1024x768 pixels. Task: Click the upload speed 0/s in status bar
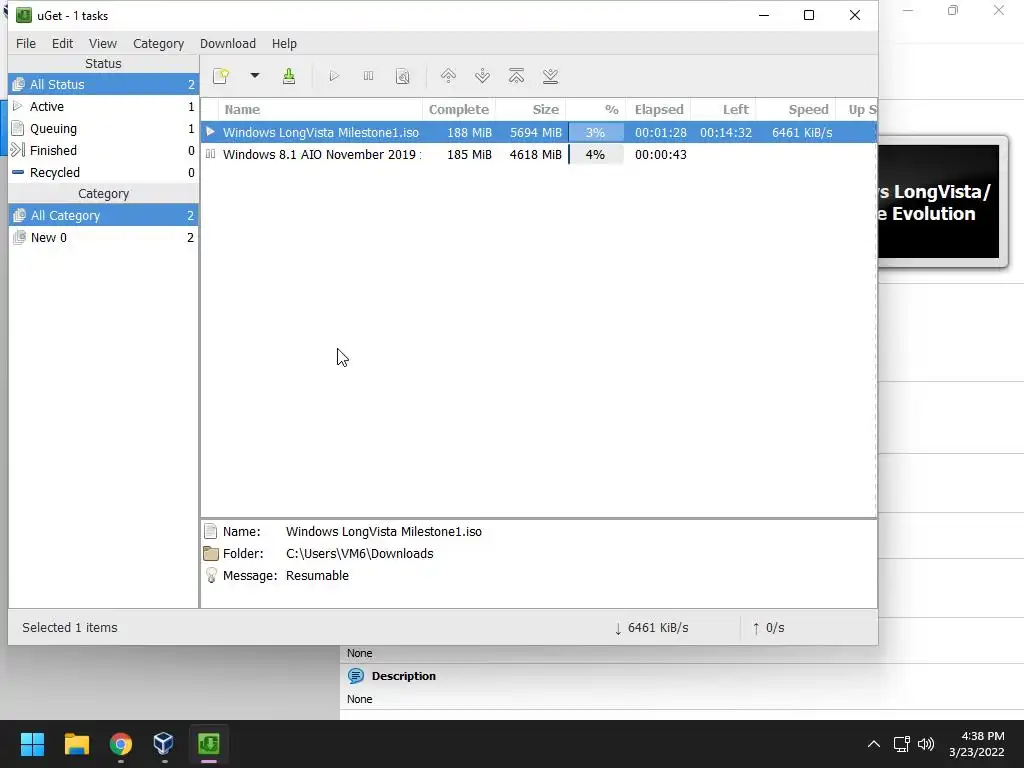pos(768,628)
